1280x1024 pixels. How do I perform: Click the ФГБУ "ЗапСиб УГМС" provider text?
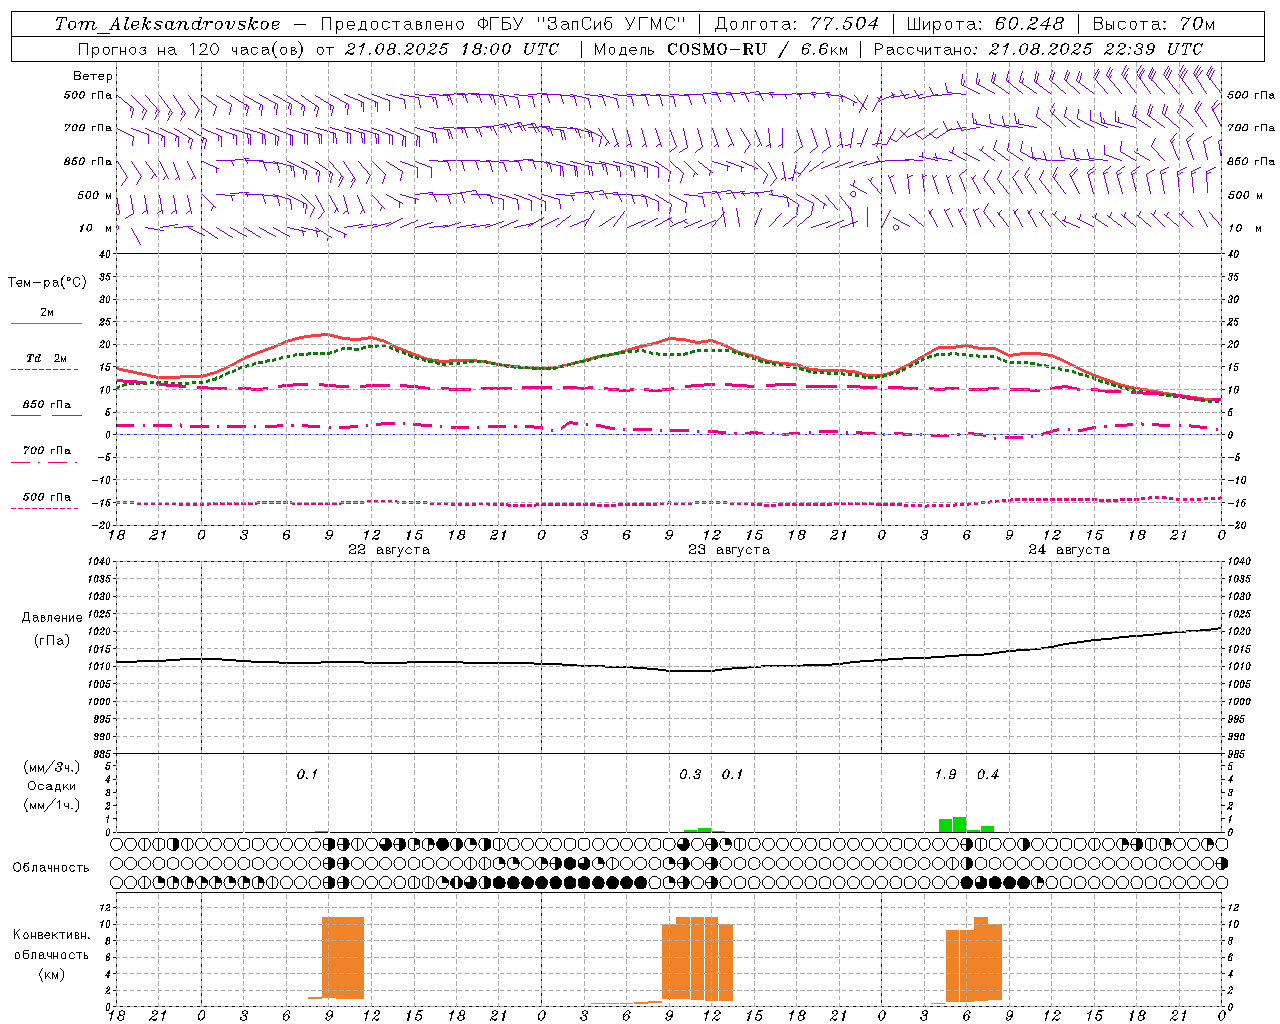tap(582, 24)
